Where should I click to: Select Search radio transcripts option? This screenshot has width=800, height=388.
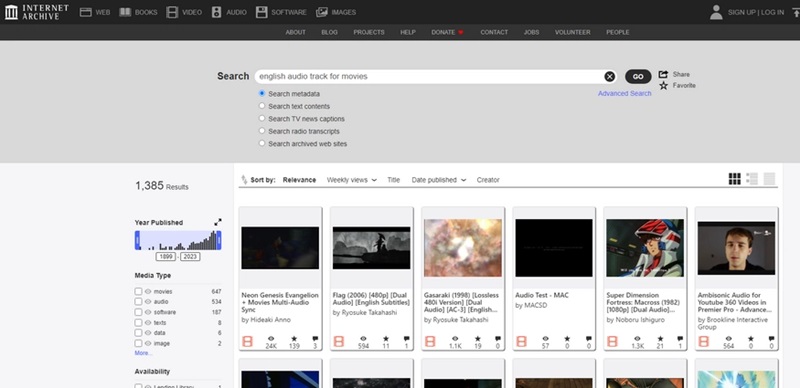[262, 131]
